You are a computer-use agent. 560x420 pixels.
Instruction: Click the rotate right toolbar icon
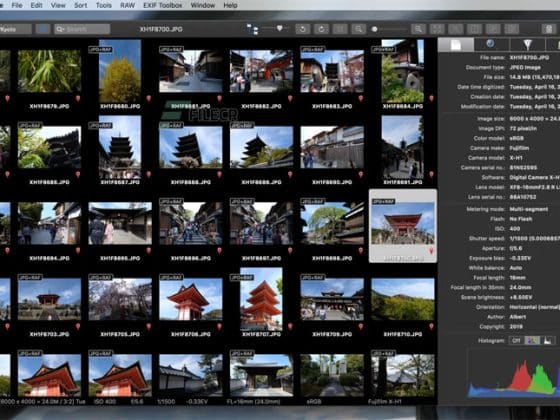click(321, 29)
